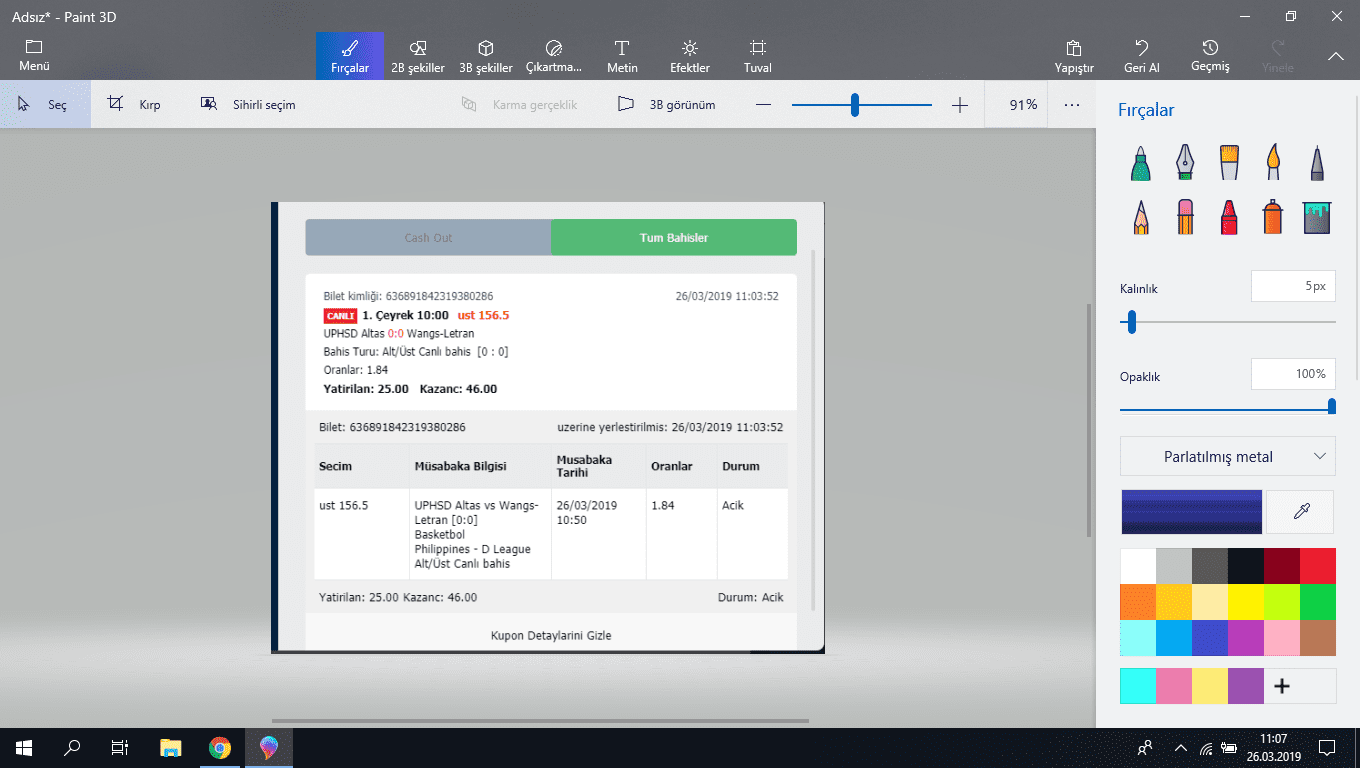This screenshot has width=1360, height=768.
Task: Select the Oil brush
Action: tap(1229, 162)
